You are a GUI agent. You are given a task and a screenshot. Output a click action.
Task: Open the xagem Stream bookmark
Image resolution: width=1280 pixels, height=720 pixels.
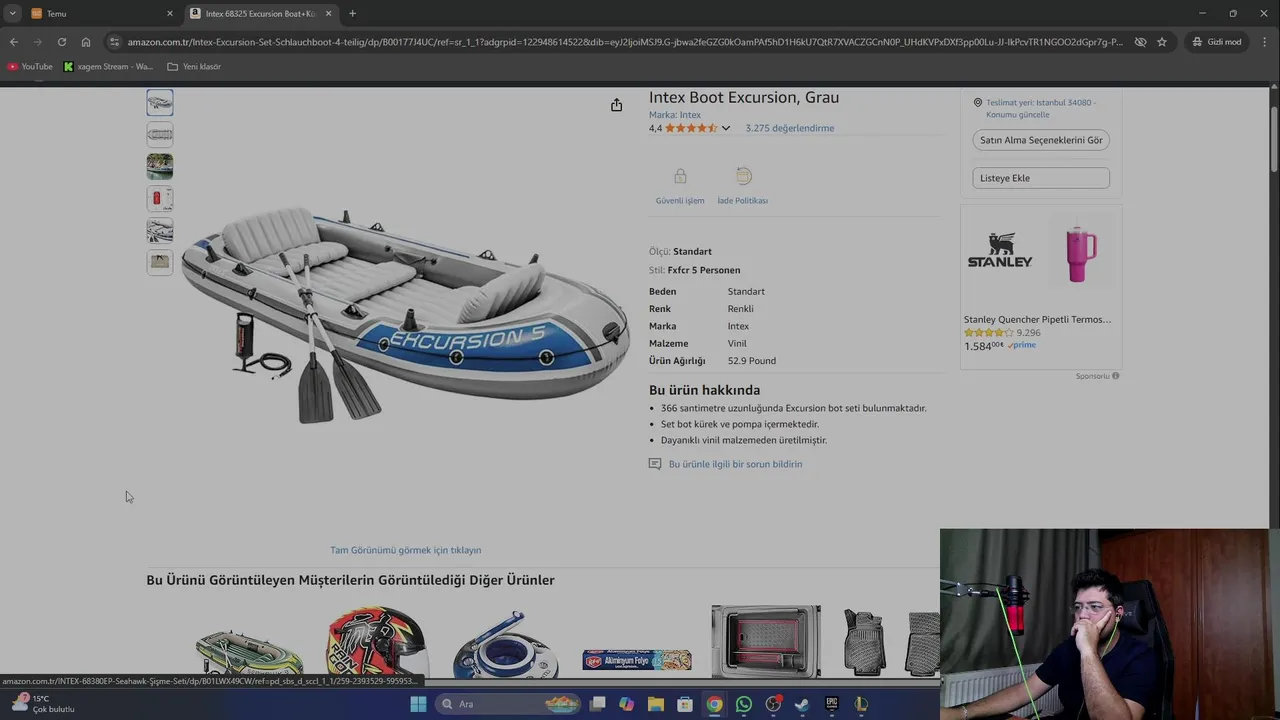point(108,66)
